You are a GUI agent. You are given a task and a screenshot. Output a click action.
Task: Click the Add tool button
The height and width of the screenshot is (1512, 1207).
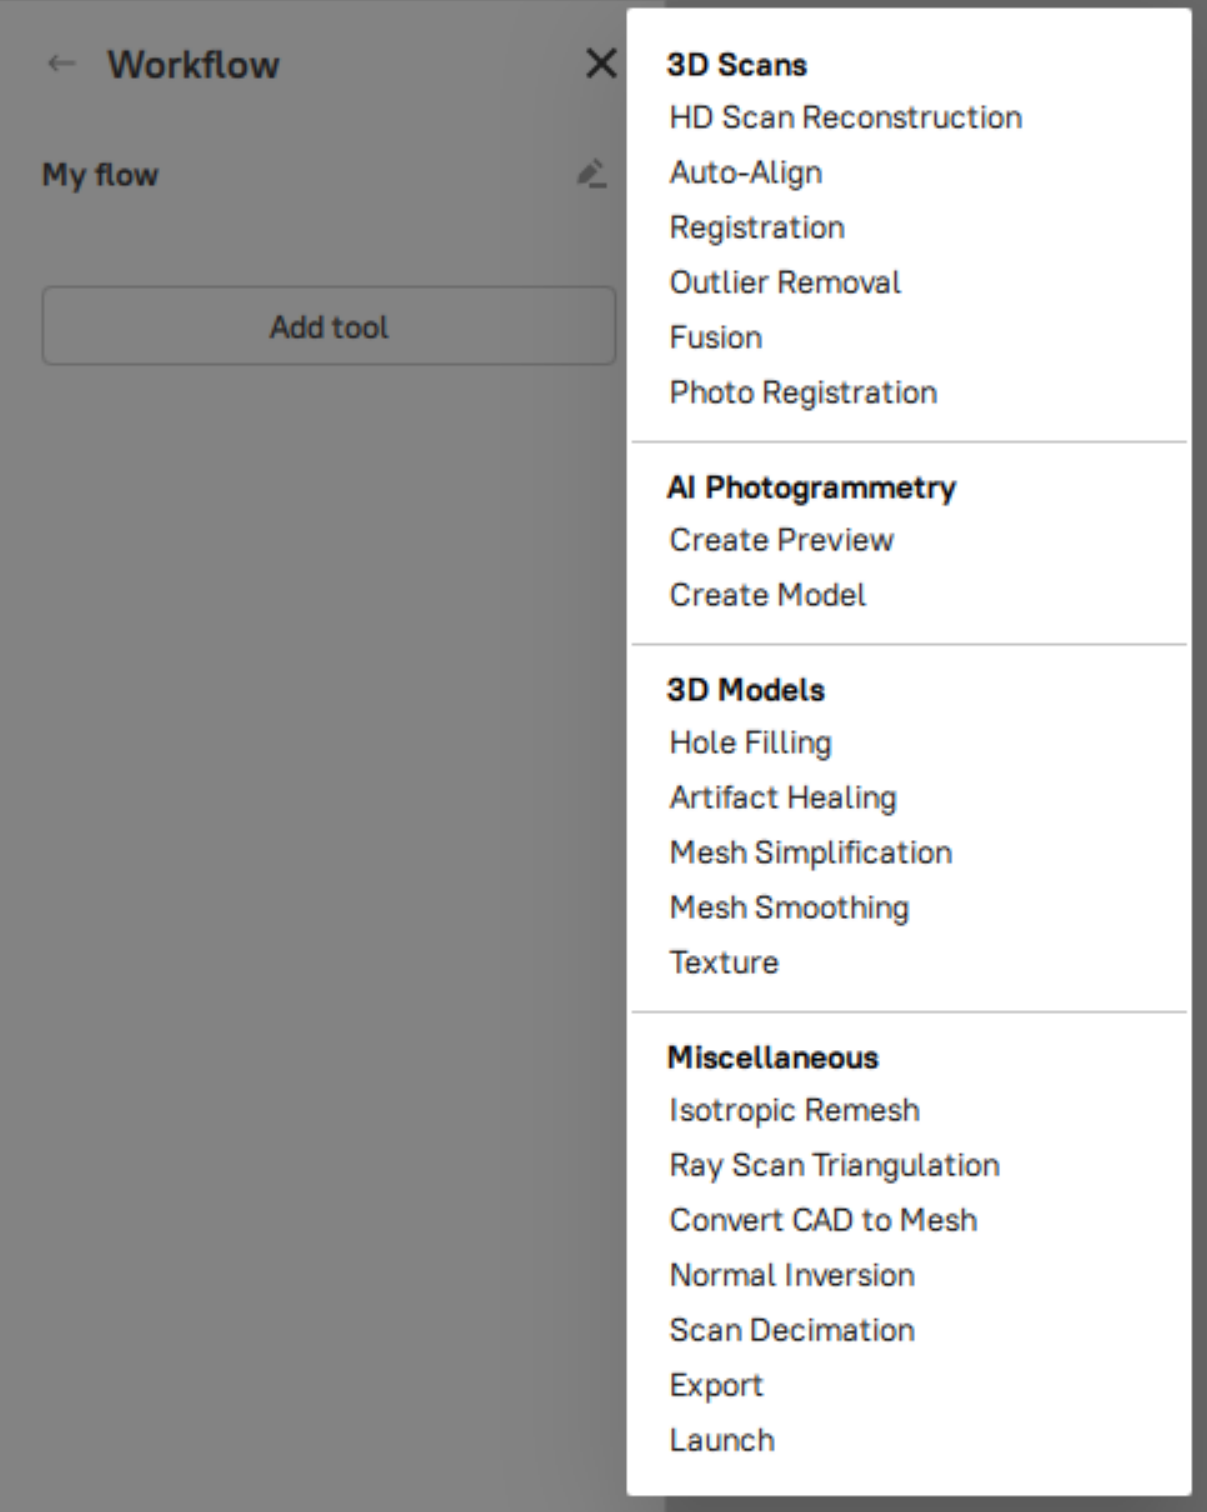(328, 328)
